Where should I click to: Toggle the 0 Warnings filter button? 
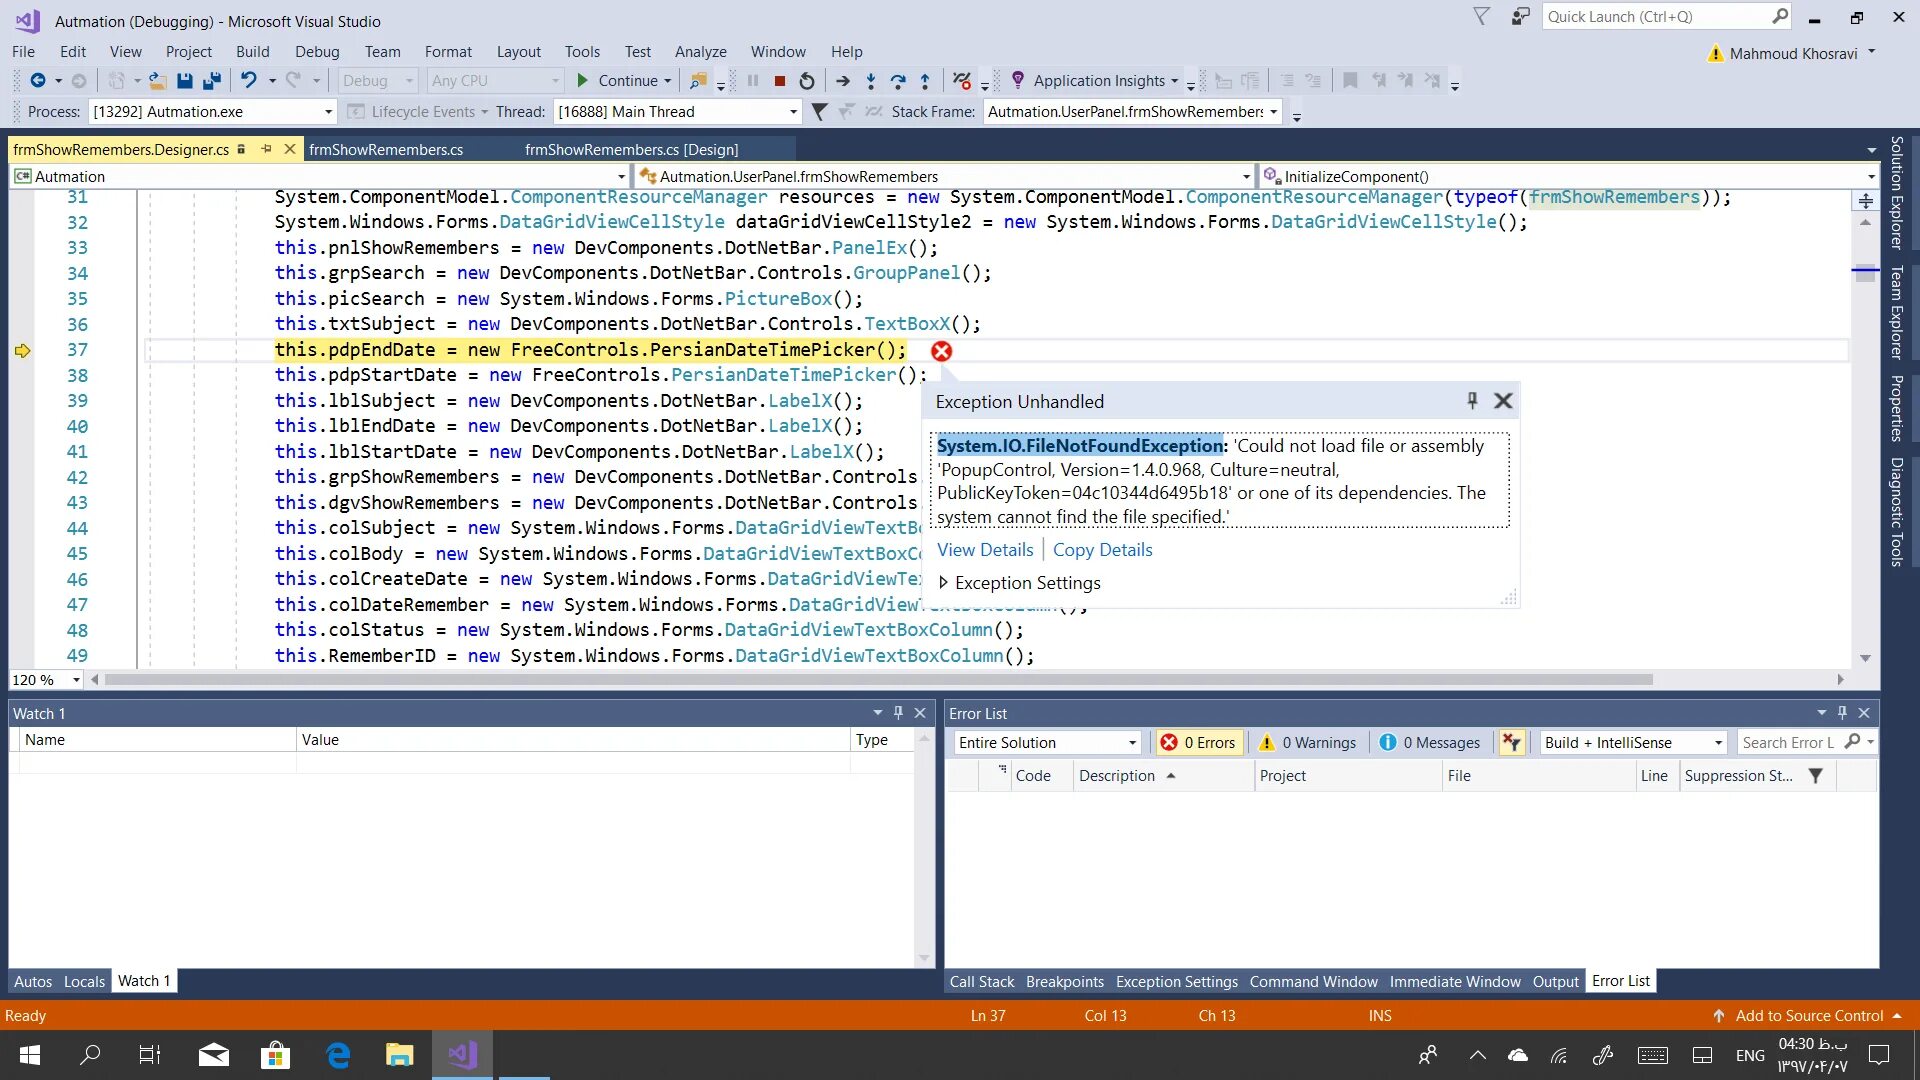point(1307,743)
